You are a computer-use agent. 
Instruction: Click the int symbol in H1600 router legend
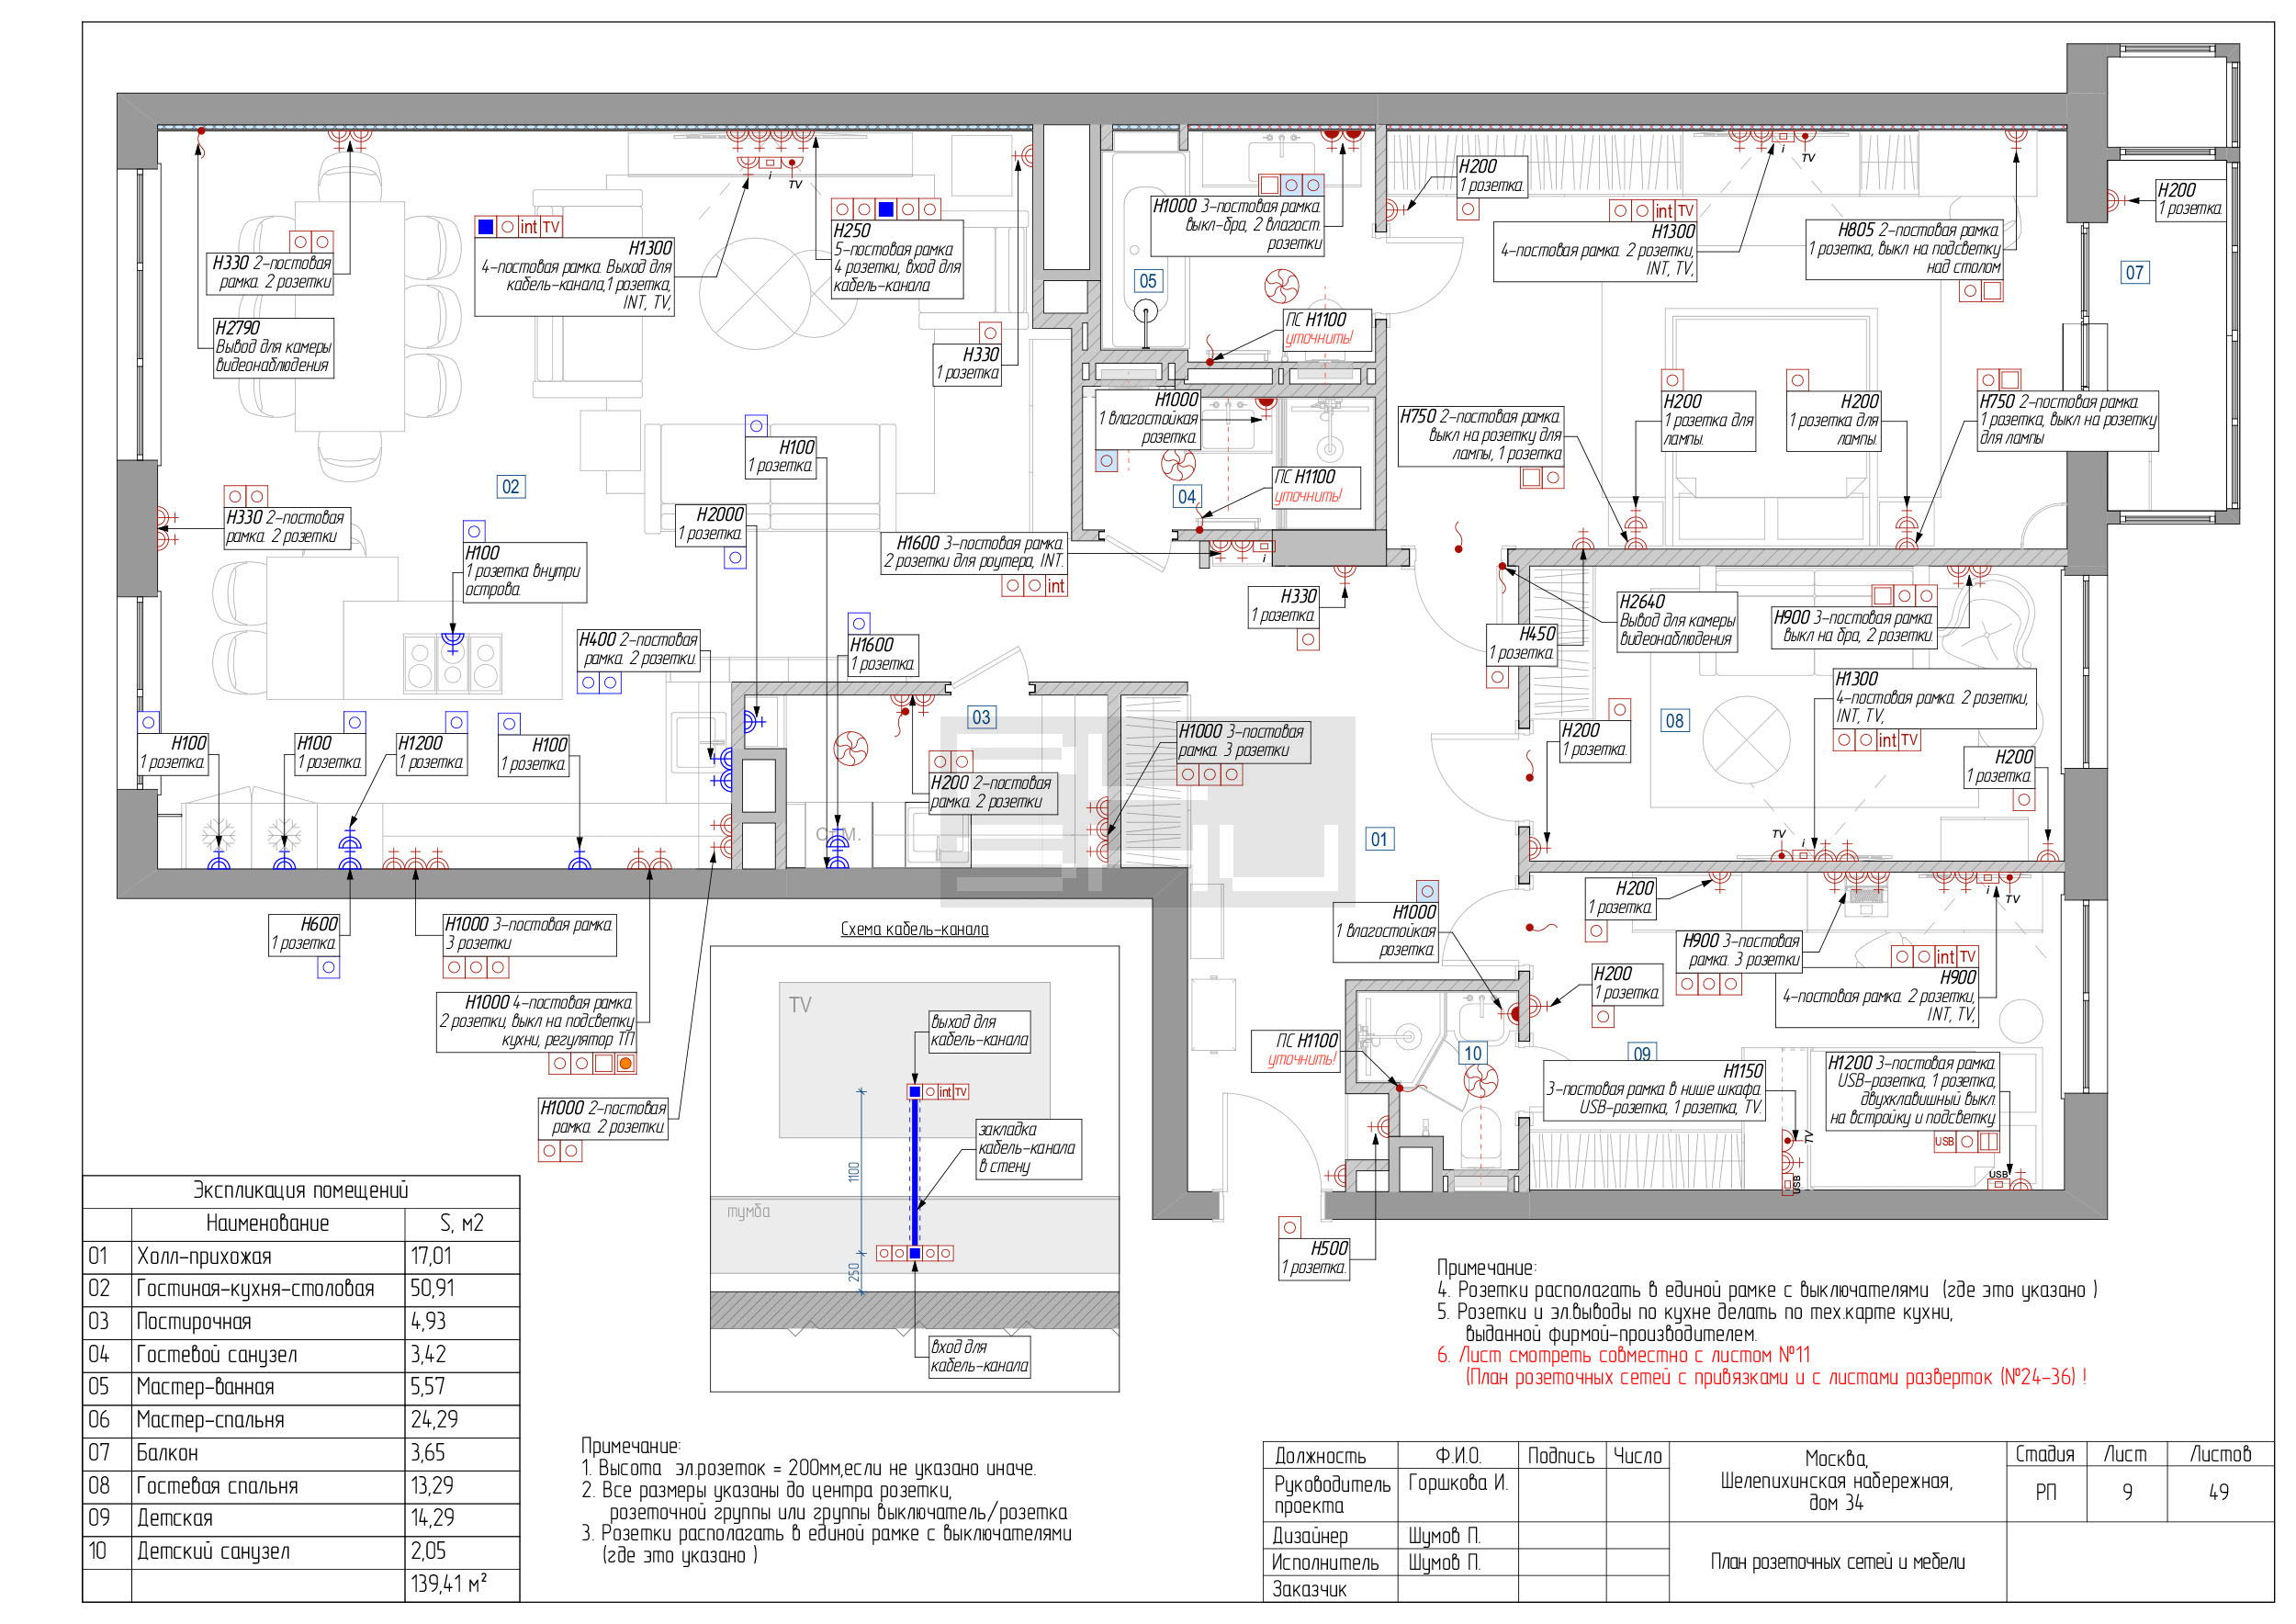click(x=1056, y=586)
